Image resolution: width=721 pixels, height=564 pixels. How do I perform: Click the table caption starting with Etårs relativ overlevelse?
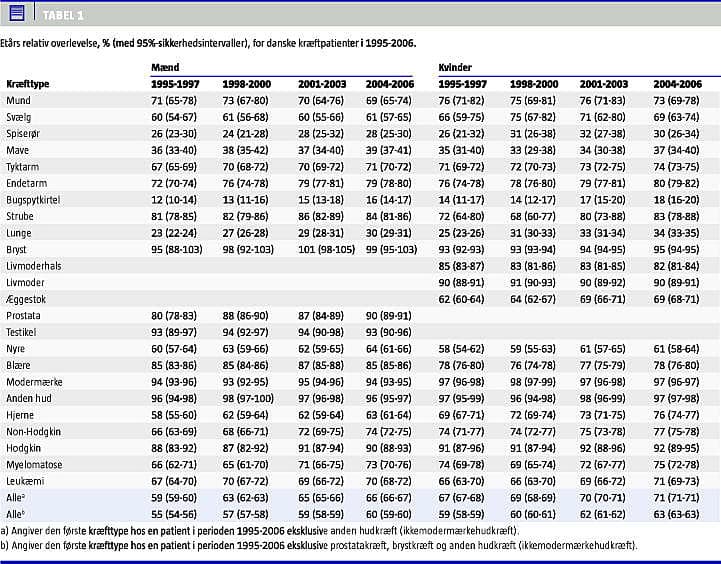click(x=208, y=44)
